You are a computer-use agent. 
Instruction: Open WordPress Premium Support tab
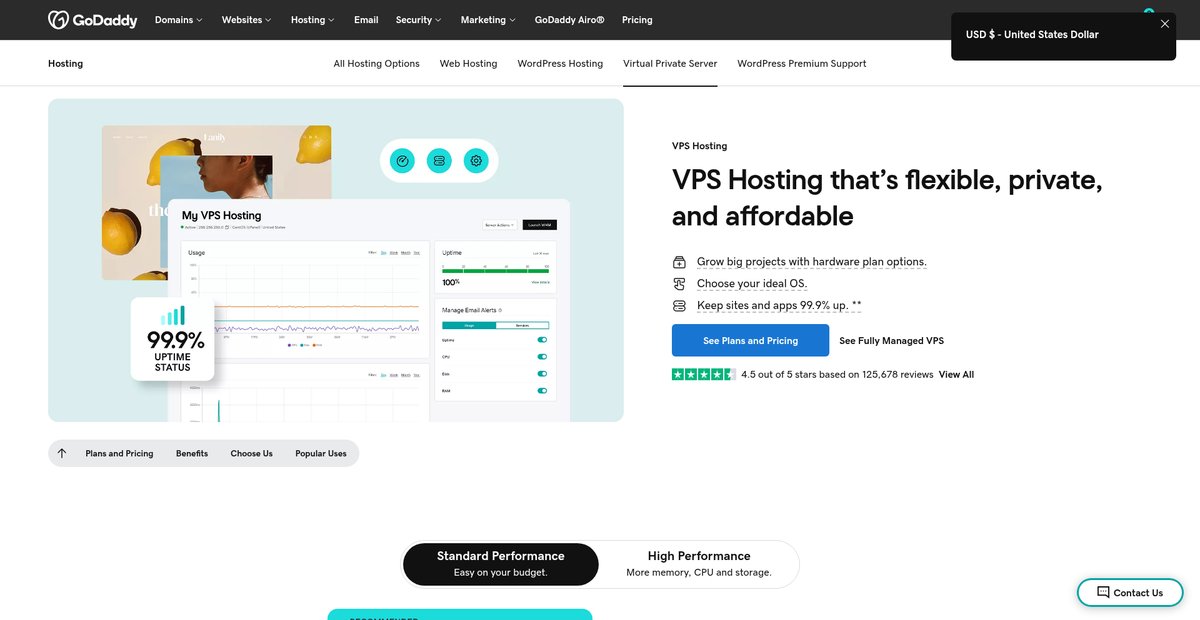click(x=802, y=64)
